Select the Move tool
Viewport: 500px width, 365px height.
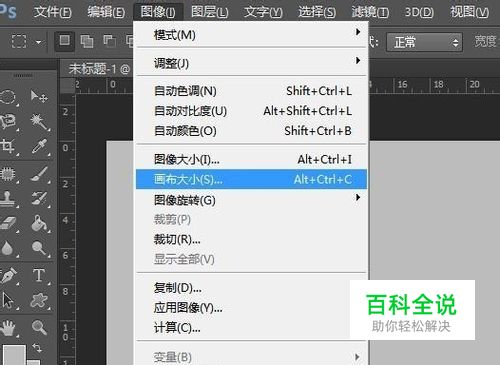click(x=39, y=96)
